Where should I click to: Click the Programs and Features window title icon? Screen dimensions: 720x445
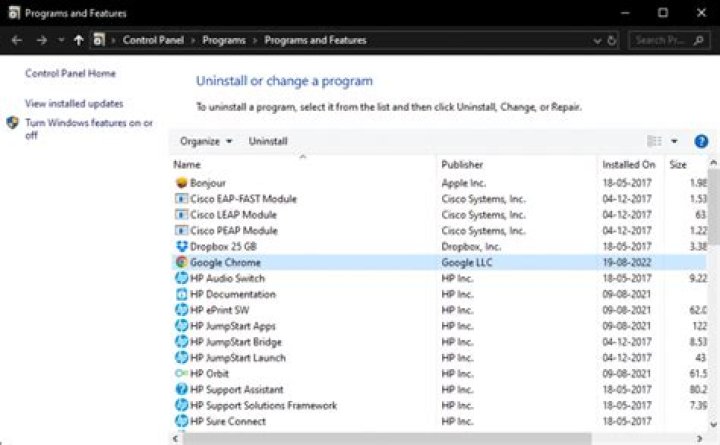pyautogui.click(x=14, y=13)
